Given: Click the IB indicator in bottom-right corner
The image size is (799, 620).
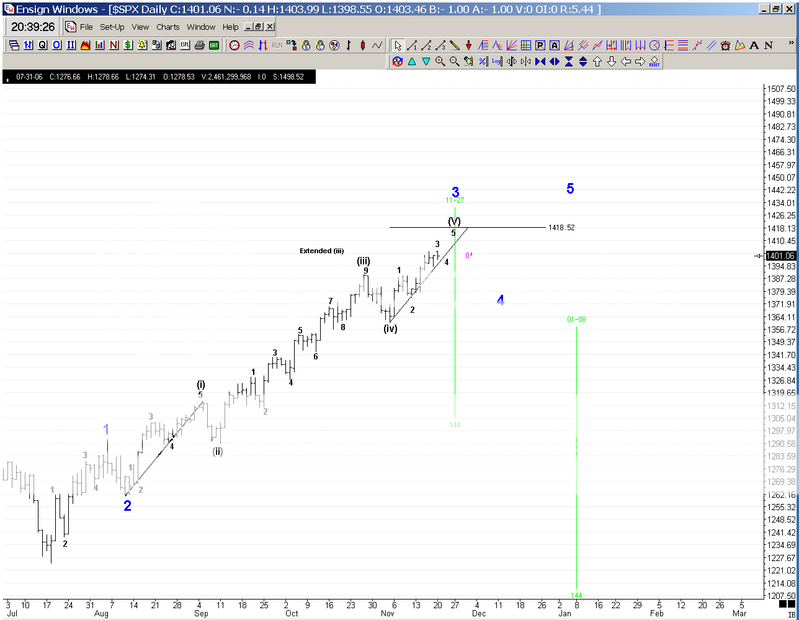Looking at the screenshot, I should click(789, 610).
